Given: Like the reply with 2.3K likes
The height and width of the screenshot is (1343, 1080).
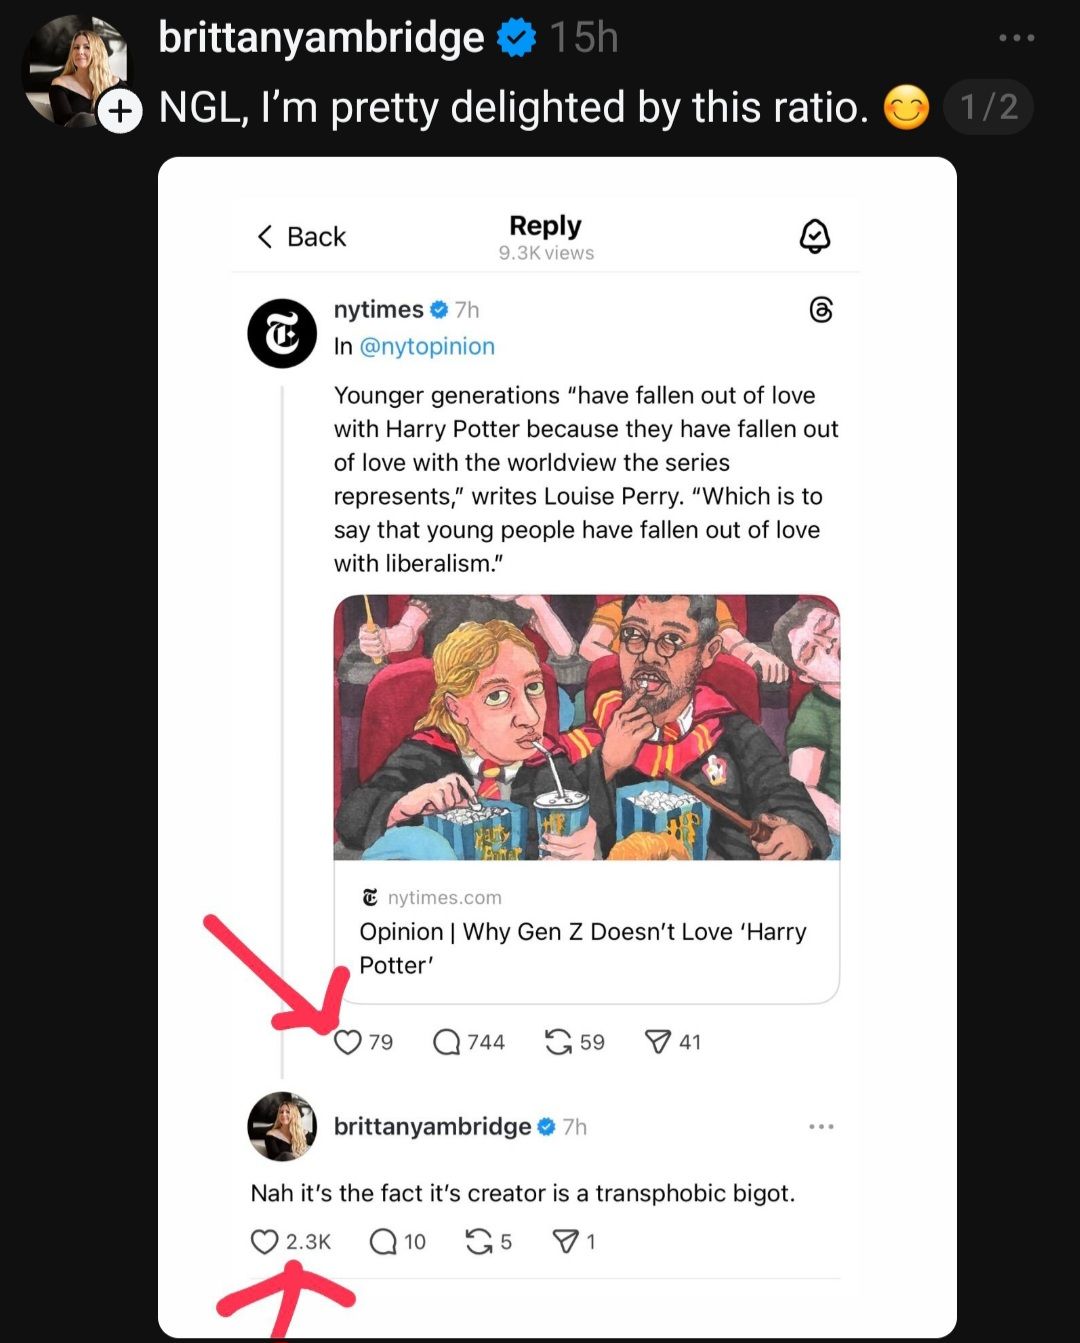Looking at the screenshot, I should pyautogui.click(x=264, y=1242).
